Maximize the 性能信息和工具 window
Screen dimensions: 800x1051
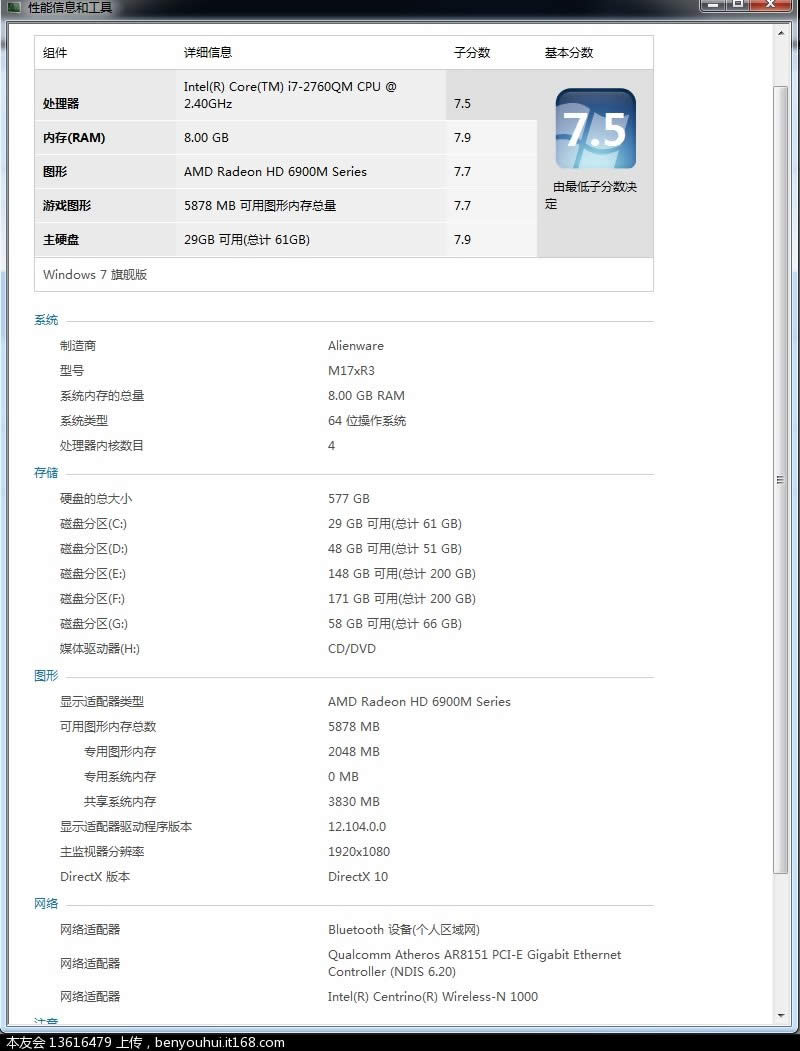coord(738,5)
